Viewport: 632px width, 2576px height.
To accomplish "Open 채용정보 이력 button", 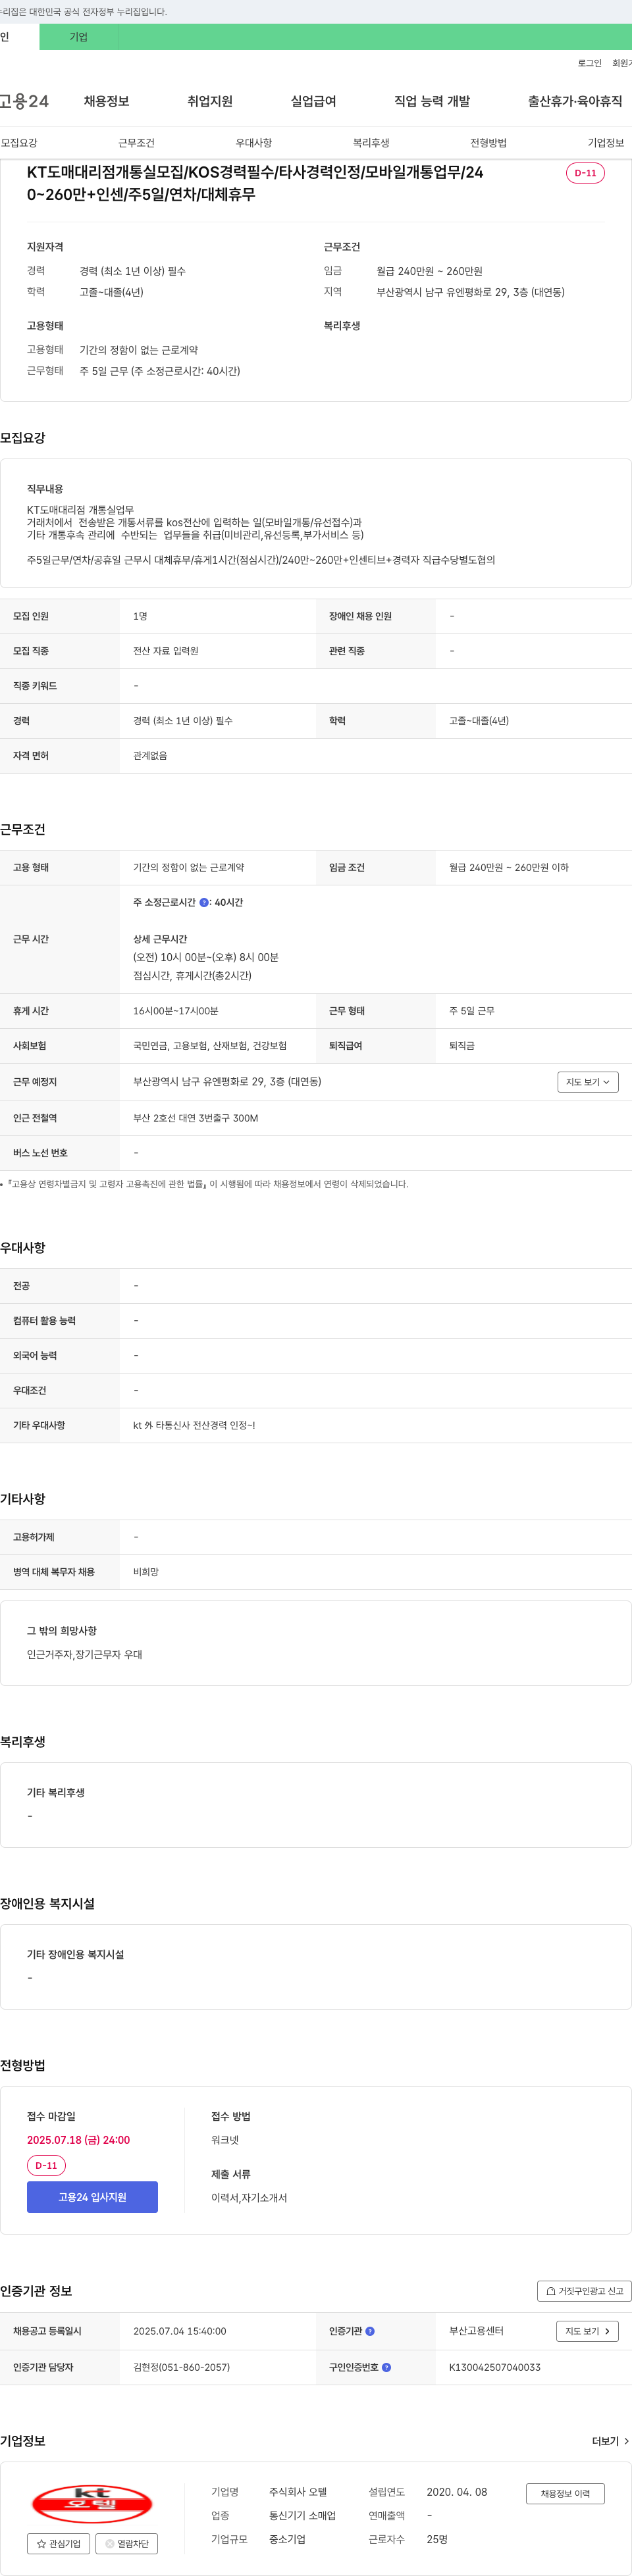I will click(565, 2493).
